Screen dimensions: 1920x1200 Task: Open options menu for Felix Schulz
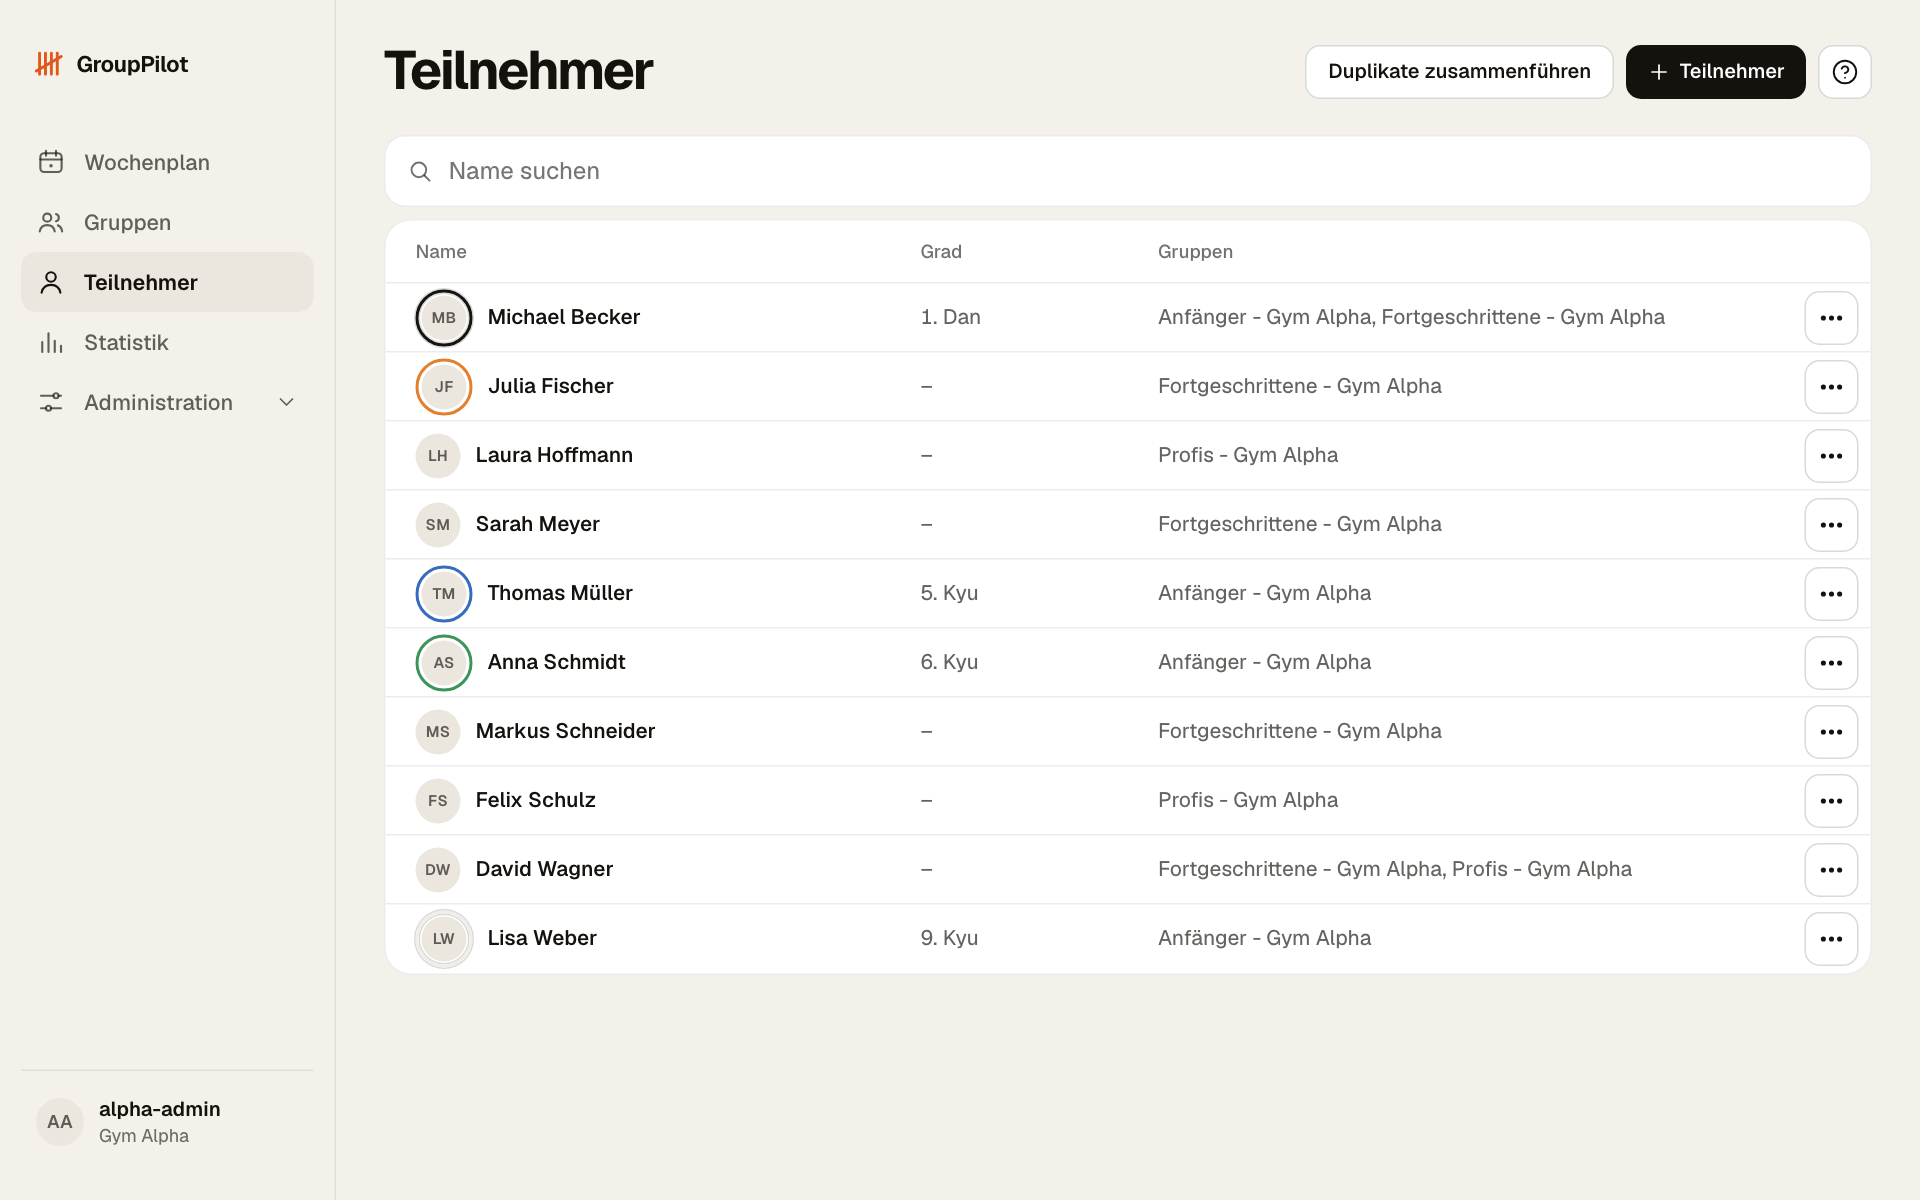(x=1831, y=801)
